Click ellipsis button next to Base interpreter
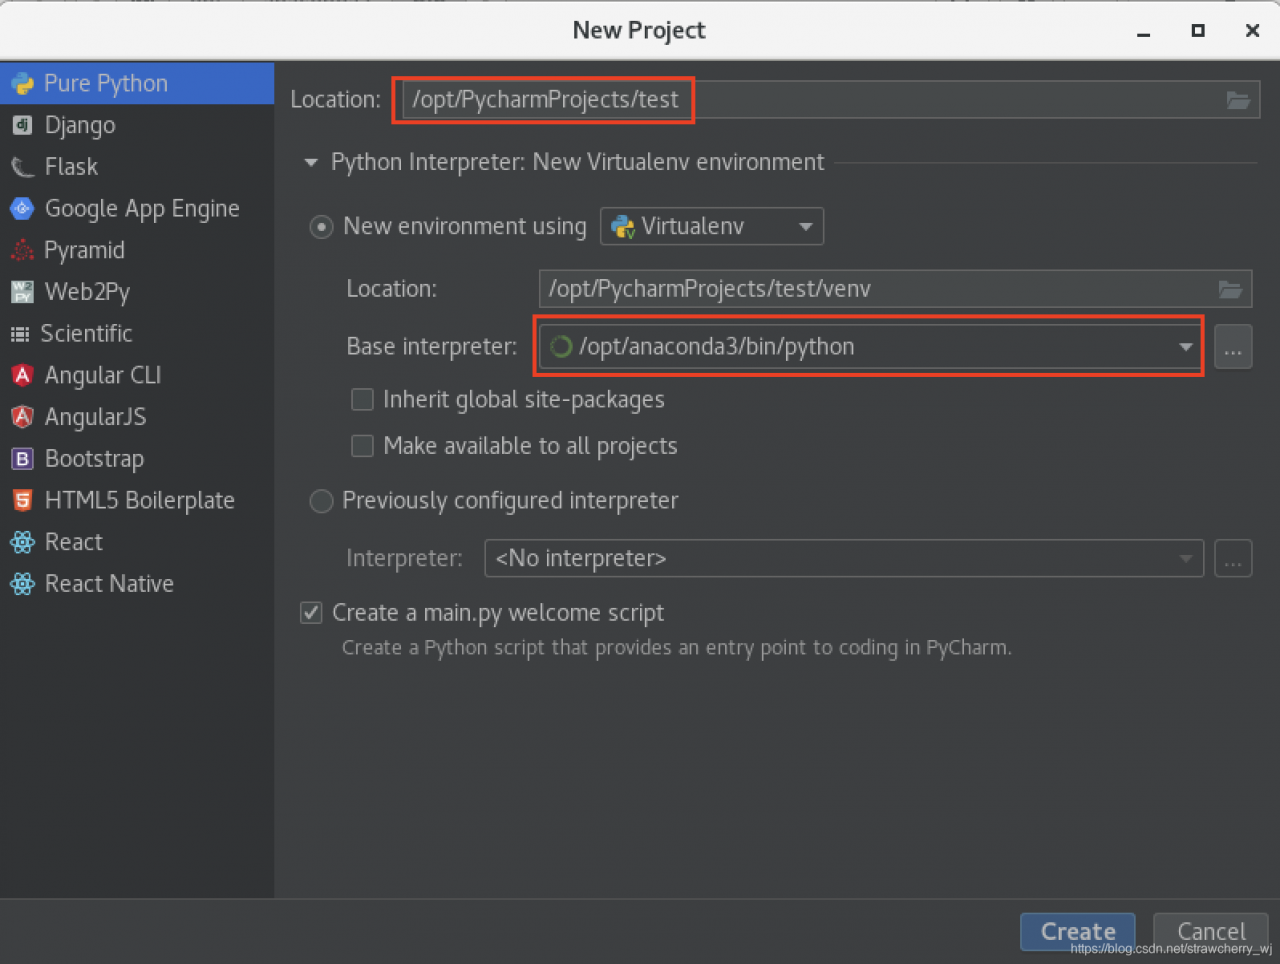The image size is (1280, 964). pos(1233,348)
